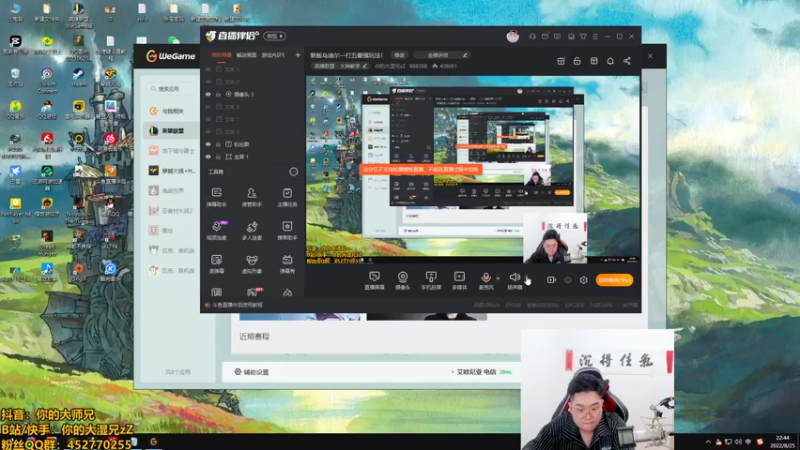Open settings gear beside the start-stream button
The image size is (800, 450).
tap(584, 280)
